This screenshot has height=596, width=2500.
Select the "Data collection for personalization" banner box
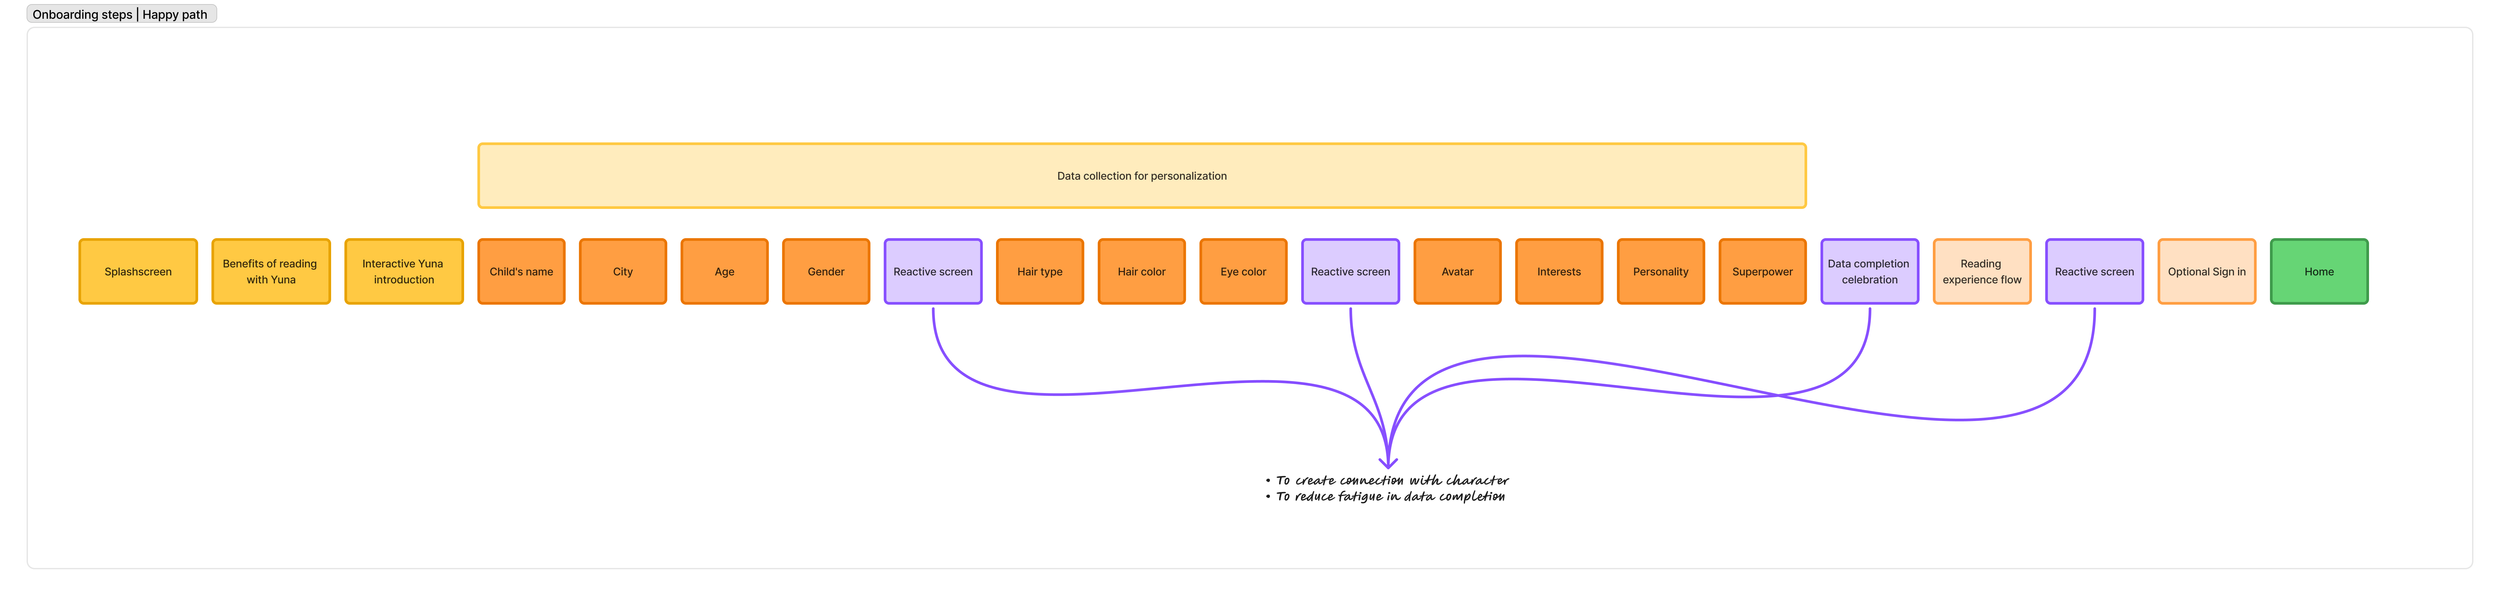point(1141,176)
